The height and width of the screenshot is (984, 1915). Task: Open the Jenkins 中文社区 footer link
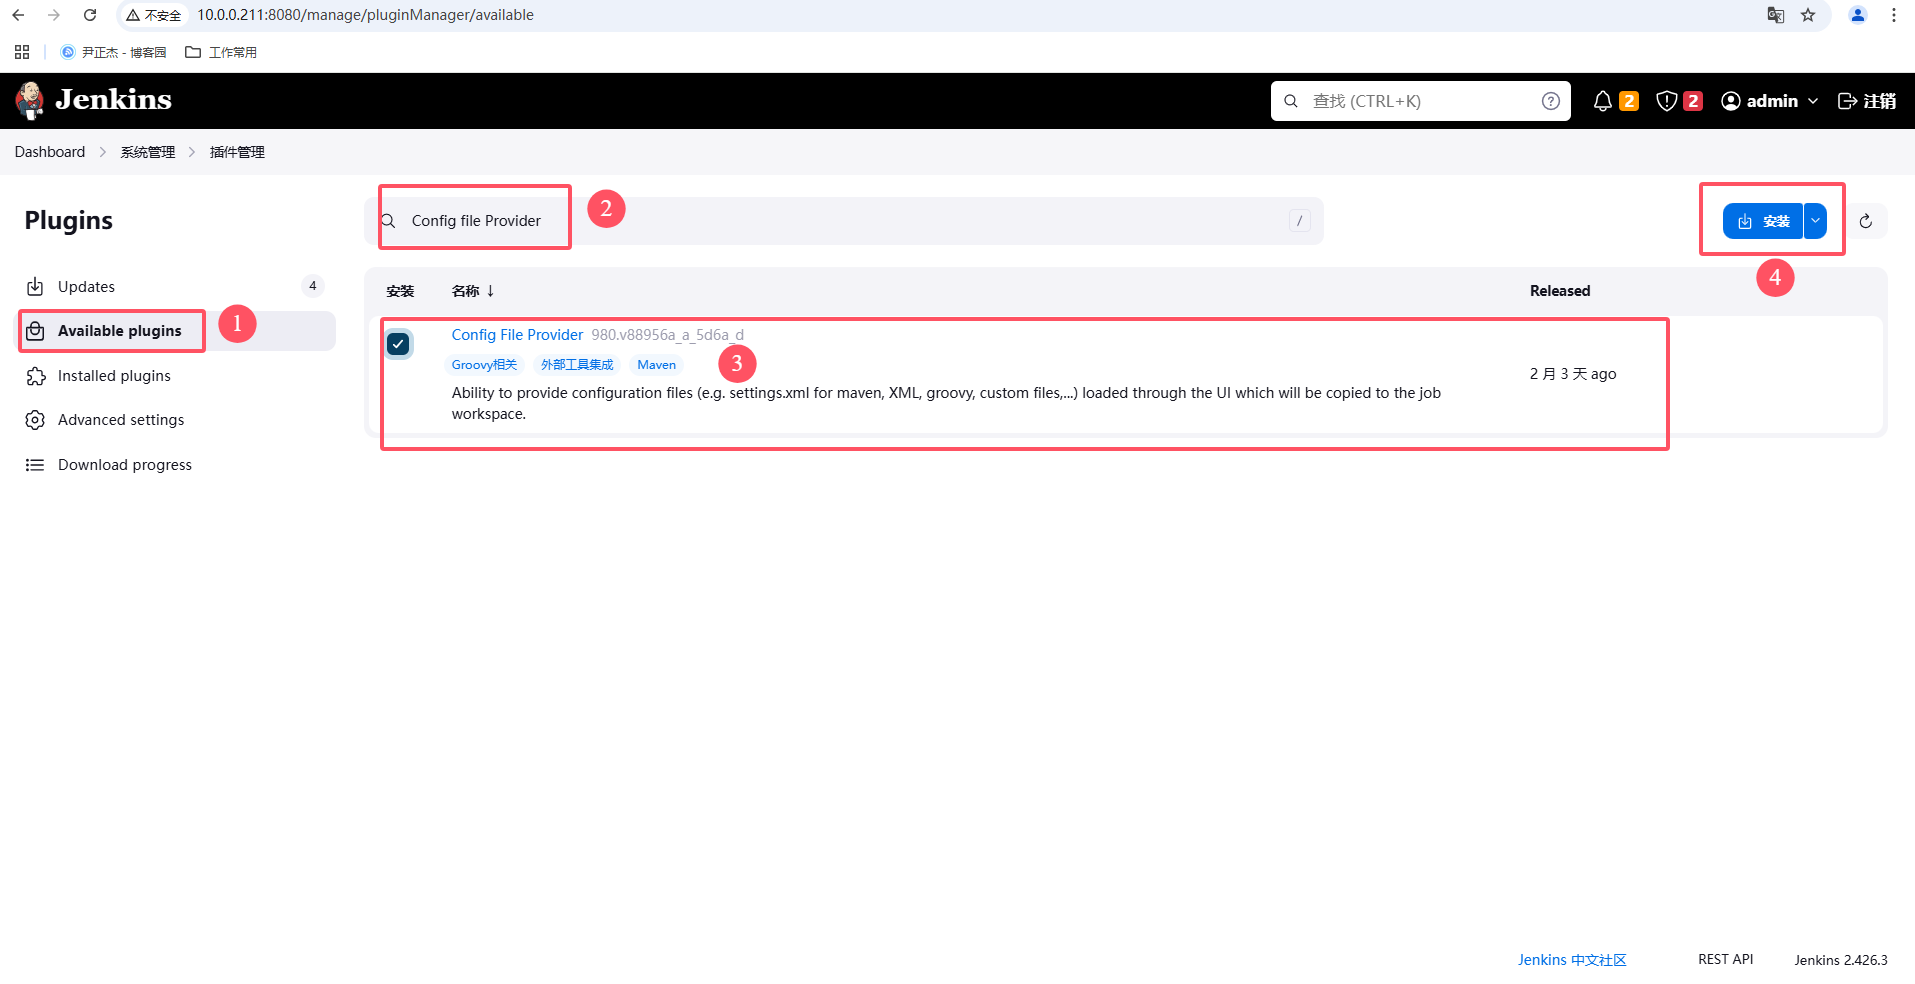(1572, 960)
